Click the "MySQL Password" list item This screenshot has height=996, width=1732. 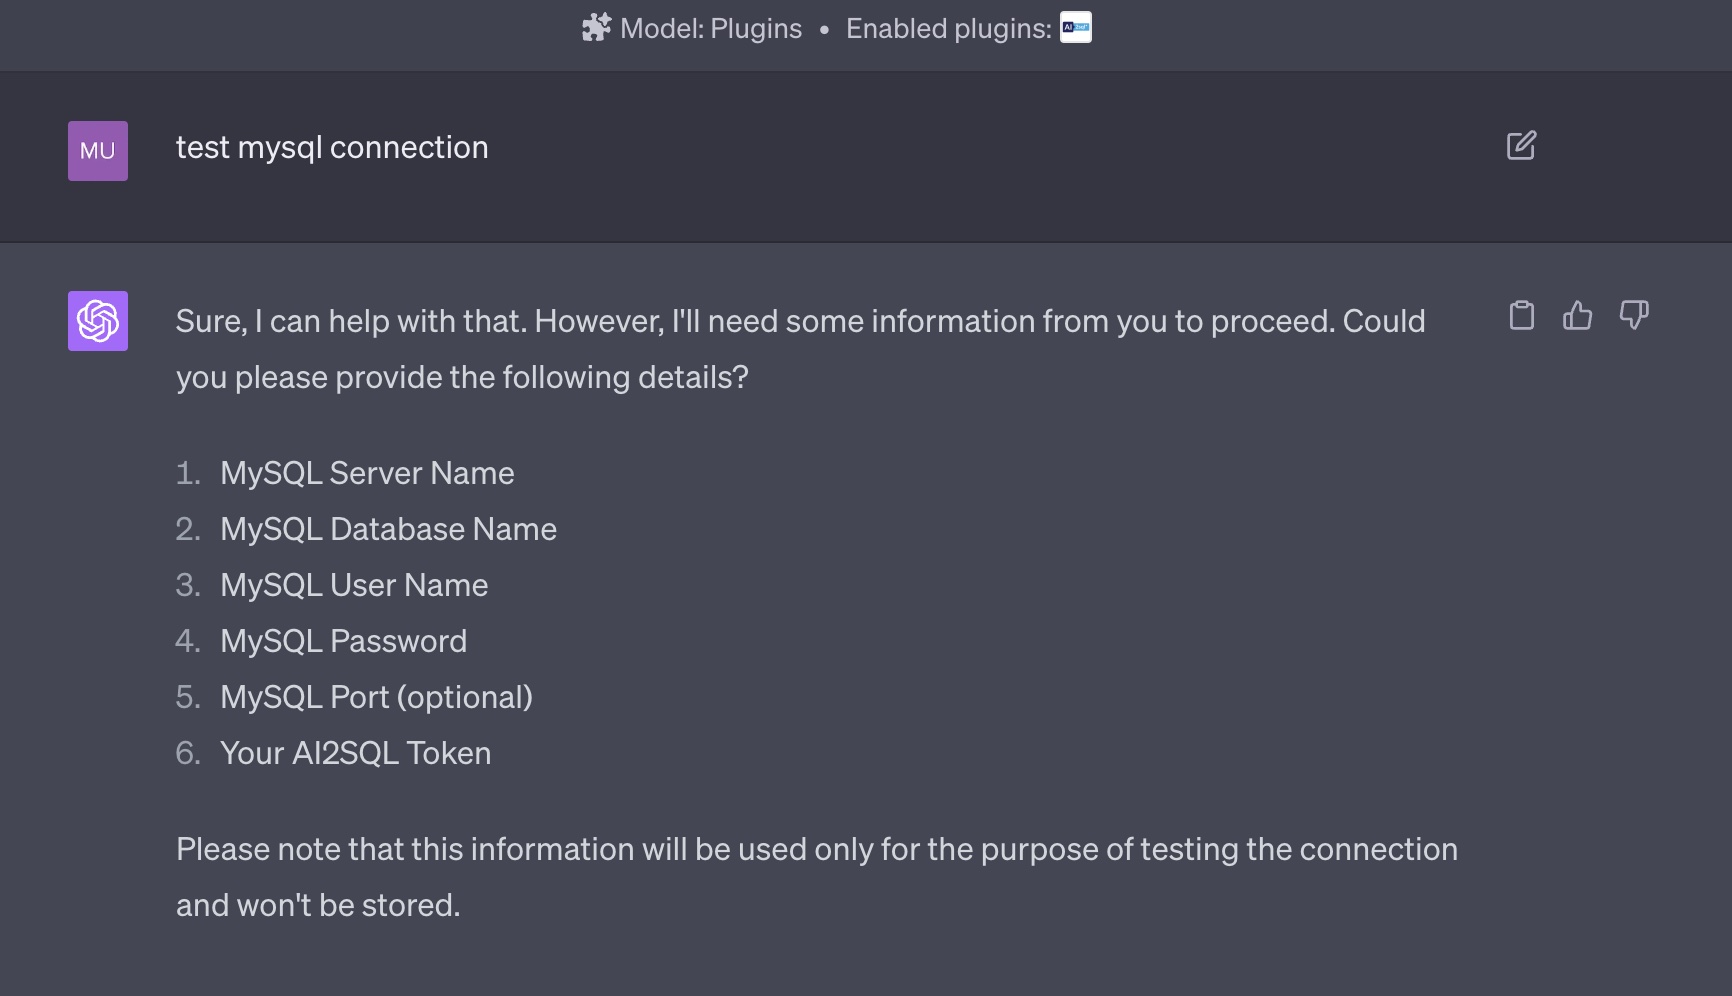(343, 641)
